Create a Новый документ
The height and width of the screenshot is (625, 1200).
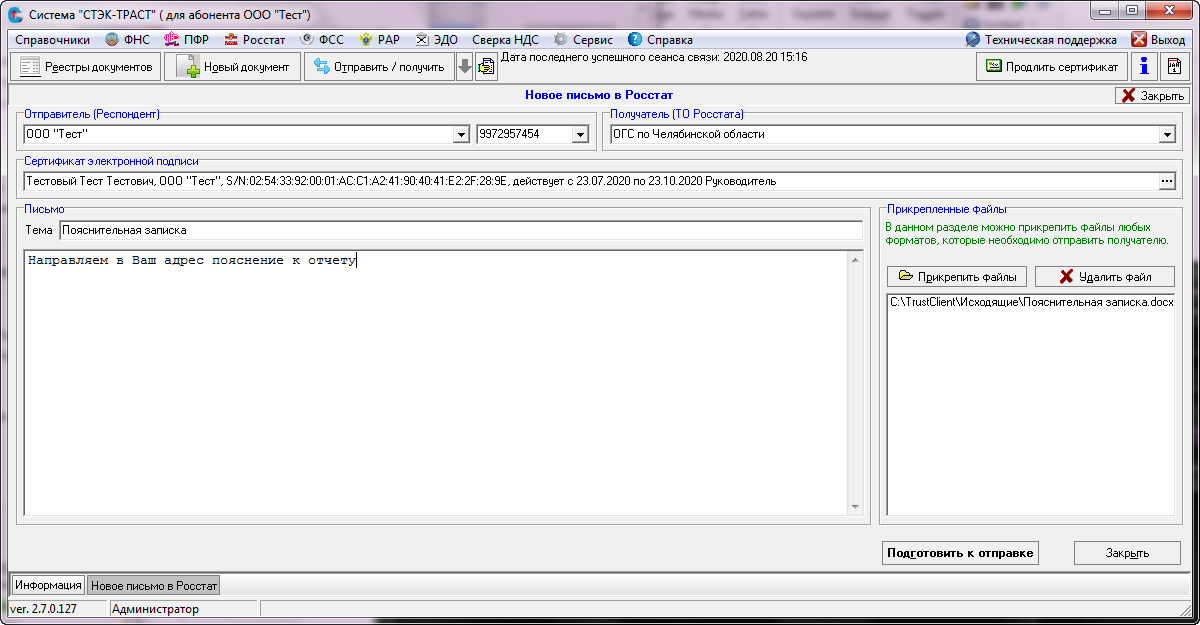pyautogui.click(x=233, y=67)
